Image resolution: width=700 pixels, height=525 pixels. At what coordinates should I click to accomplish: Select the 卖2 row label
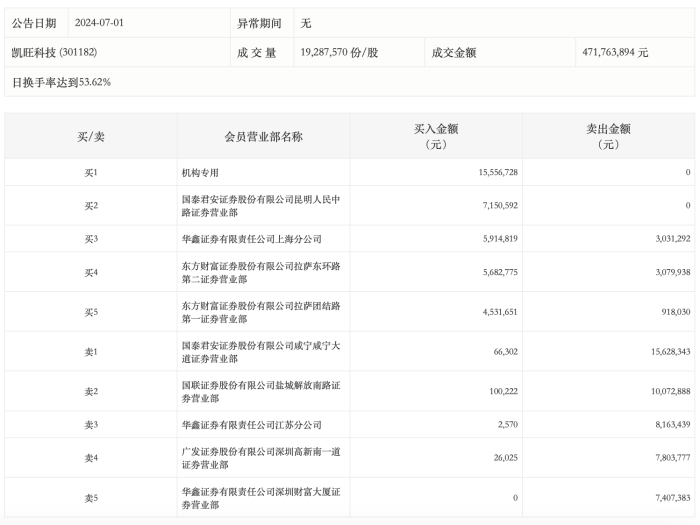click(x=91, y=392)
